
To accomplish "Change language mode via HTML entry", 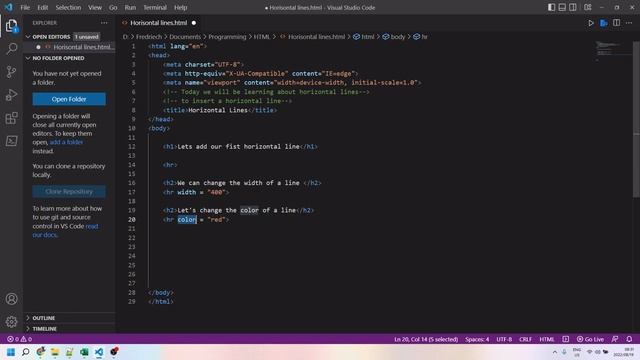I will pyautogui.click(x=547, y=339).
